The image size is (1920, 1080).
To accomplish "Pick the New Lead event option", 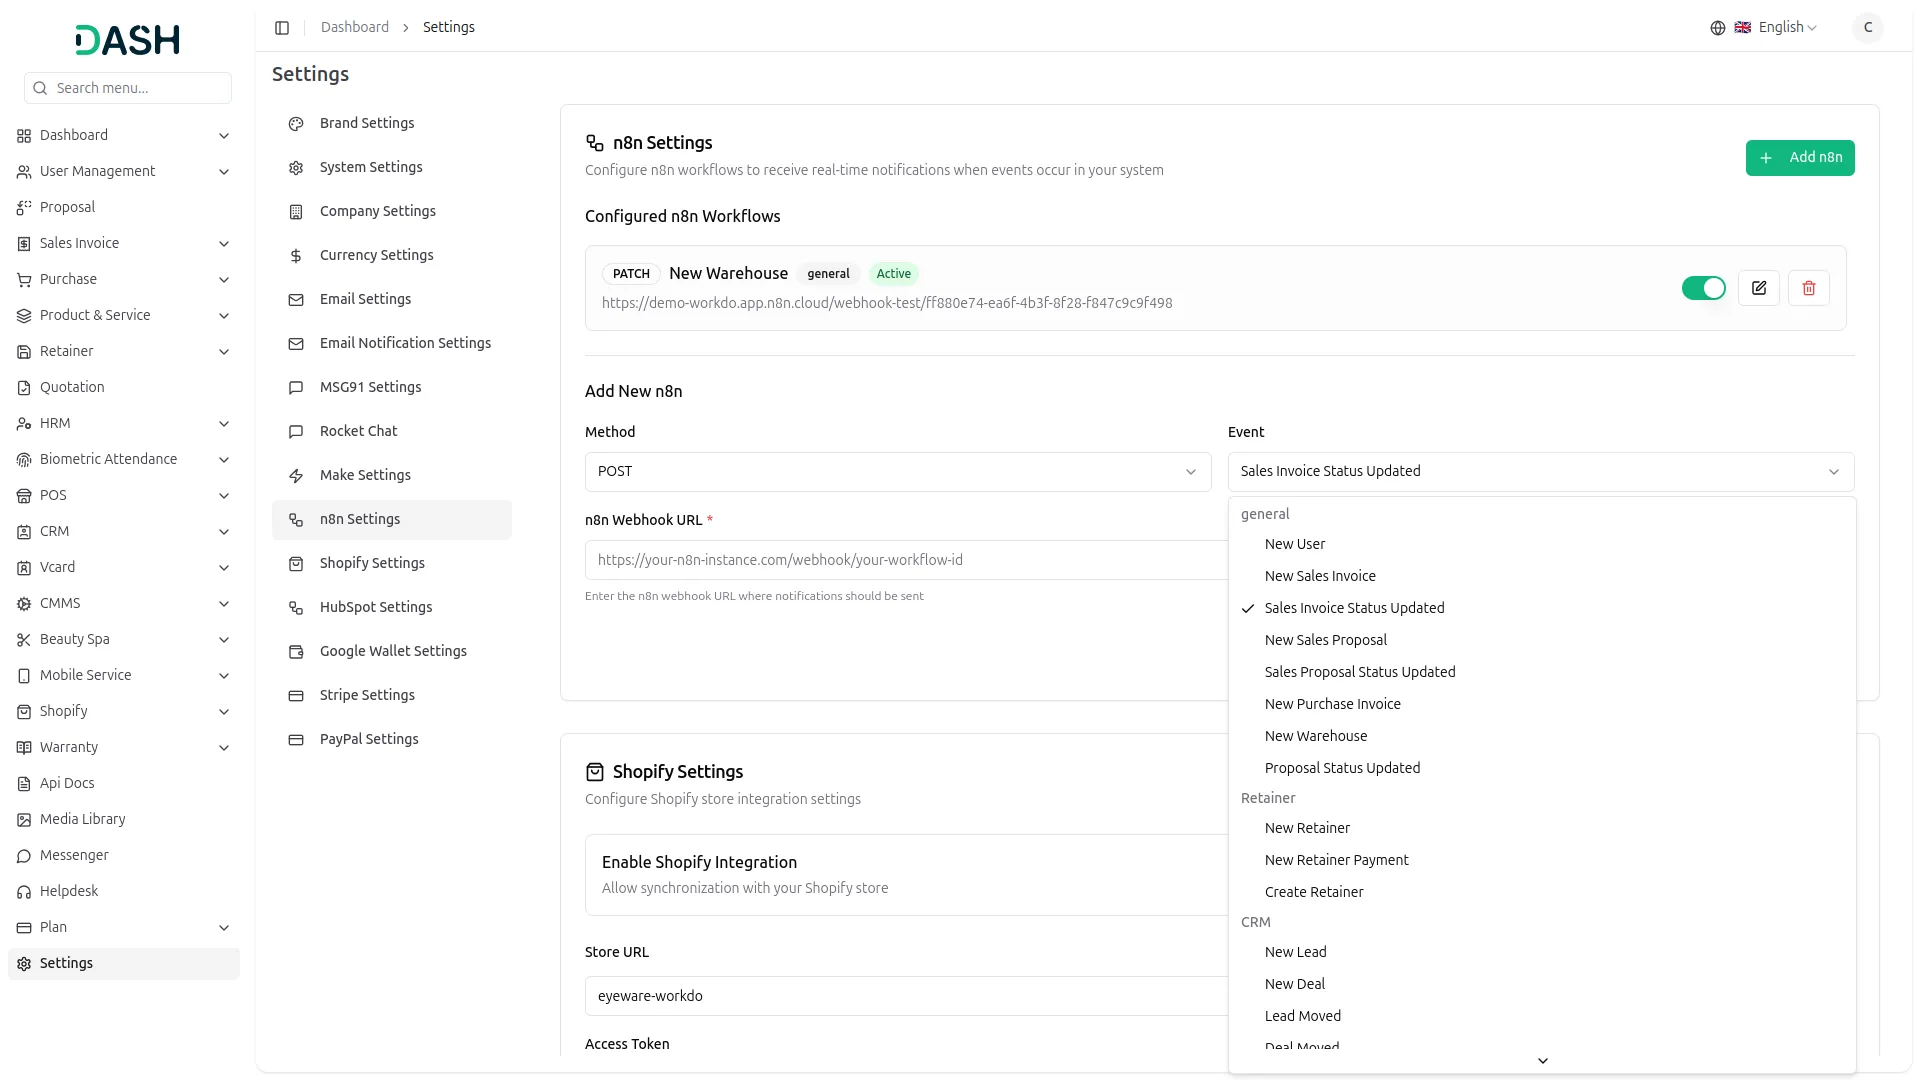I will coord(1295,952).
